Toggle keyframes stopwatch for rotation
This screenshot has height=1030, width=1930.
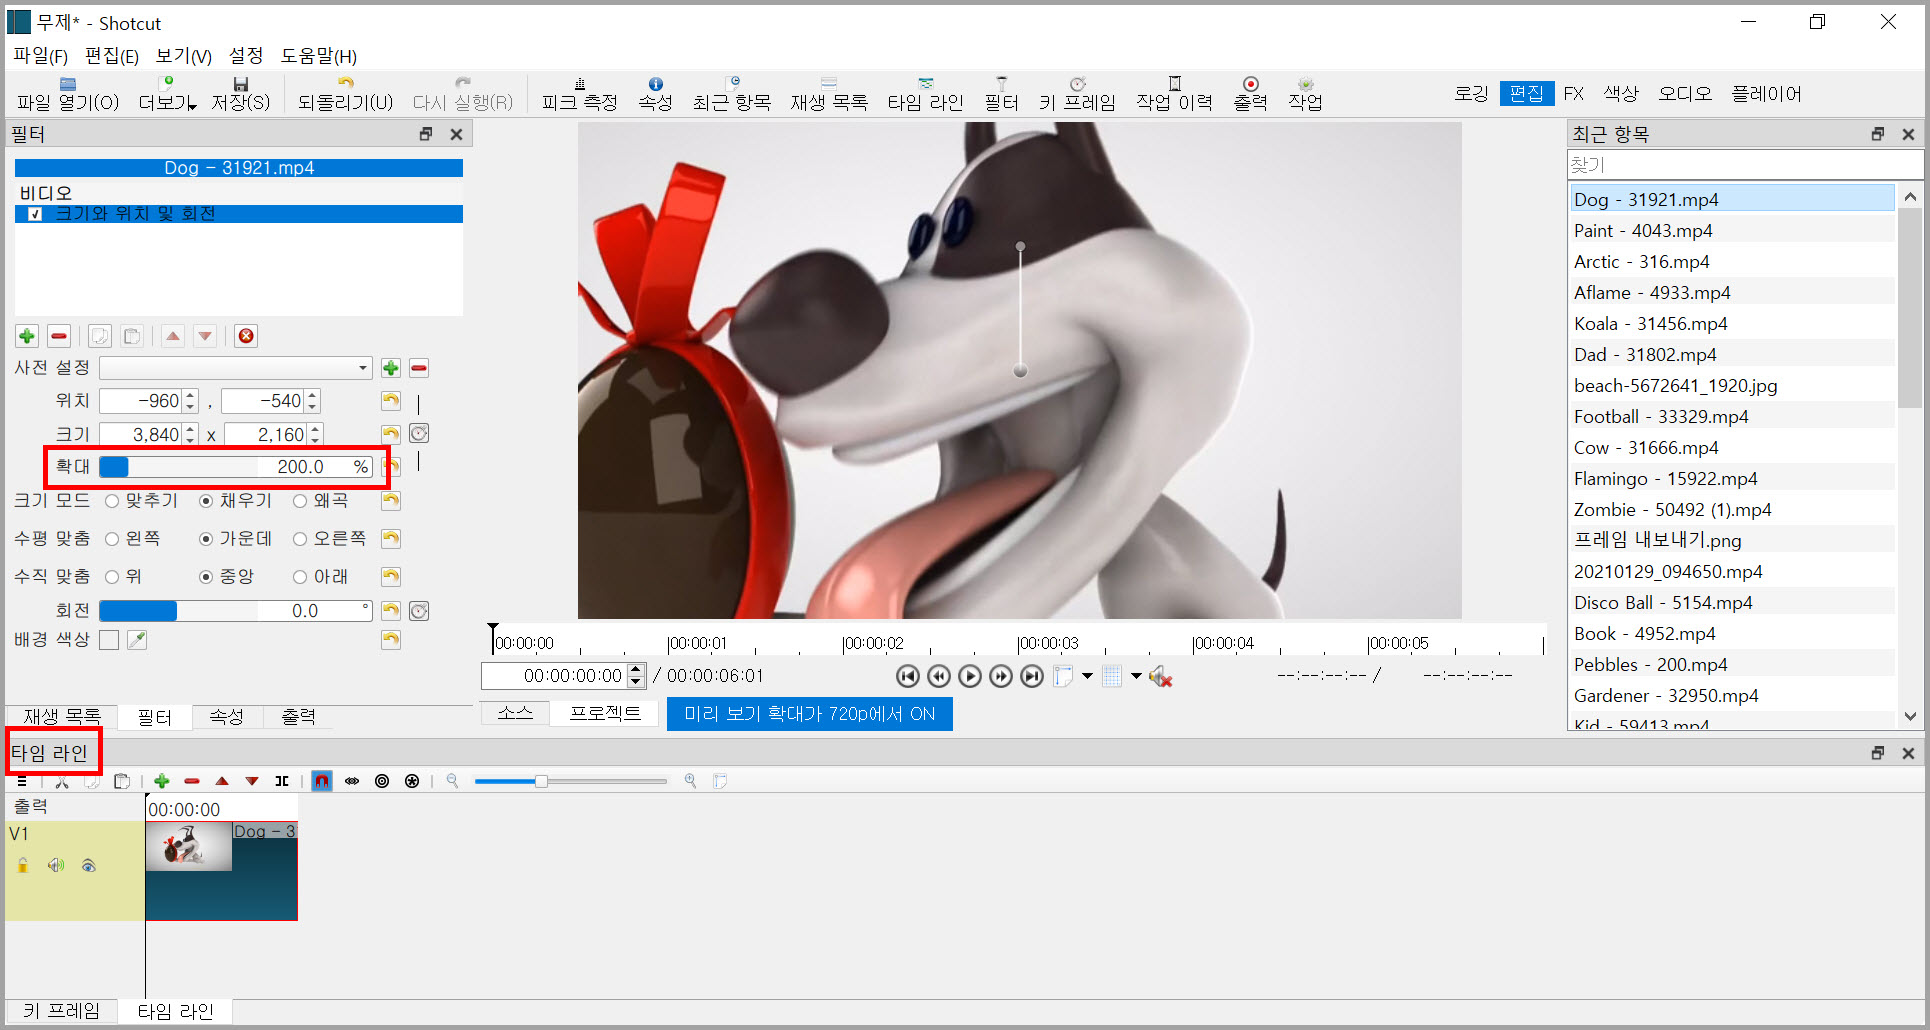pos(419,611)
